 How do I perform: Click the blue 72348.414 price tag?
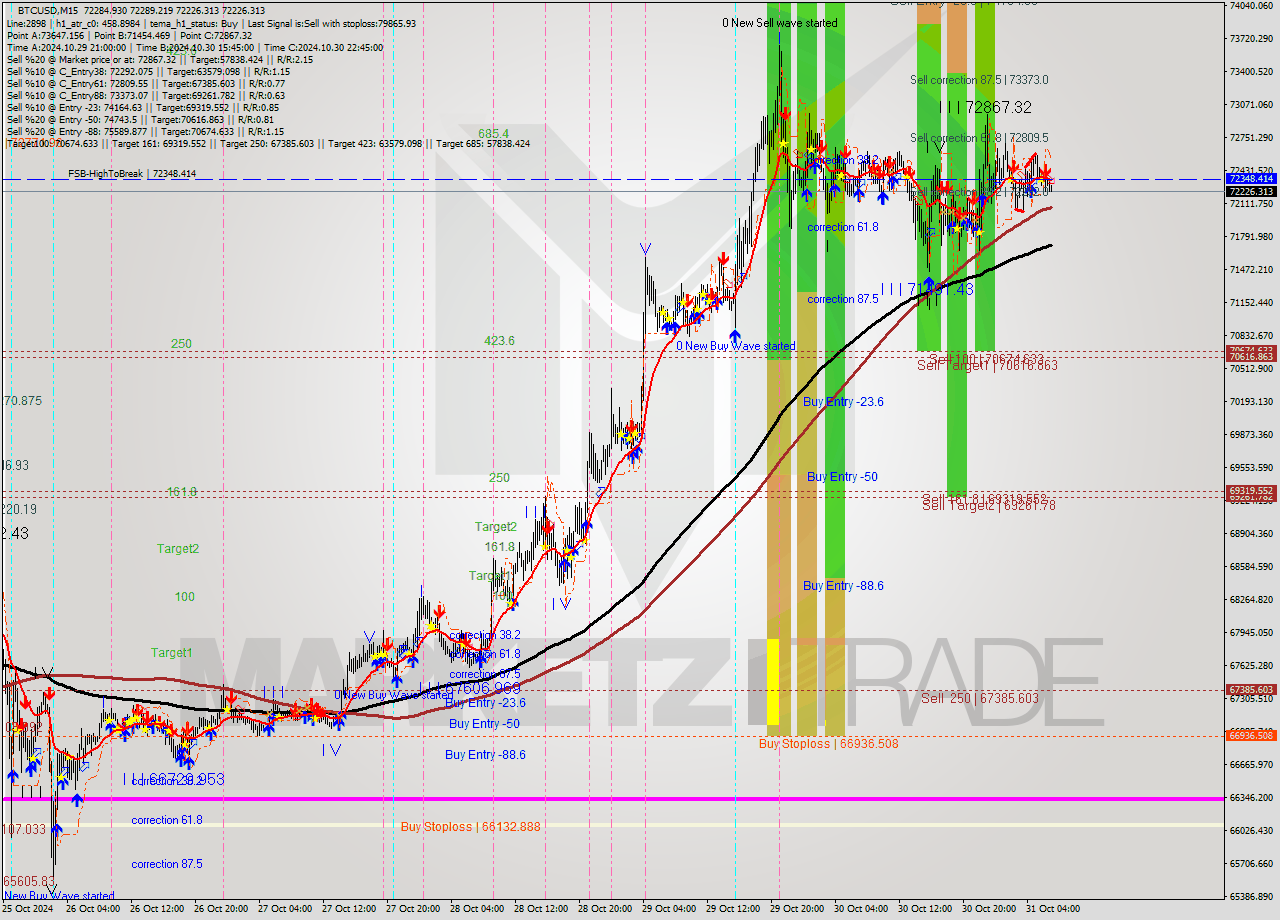1251,178
